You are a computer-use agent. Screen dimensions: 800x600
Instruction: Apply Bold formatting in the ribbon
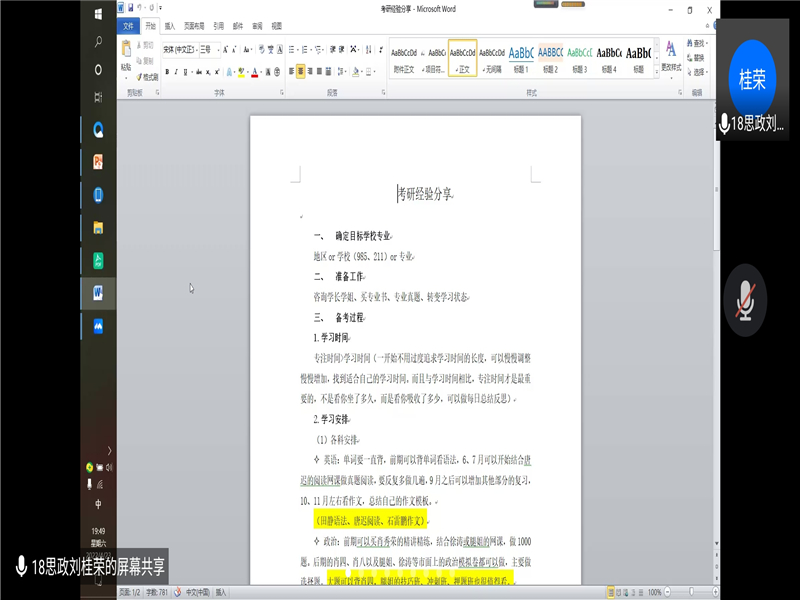(167, 72)
